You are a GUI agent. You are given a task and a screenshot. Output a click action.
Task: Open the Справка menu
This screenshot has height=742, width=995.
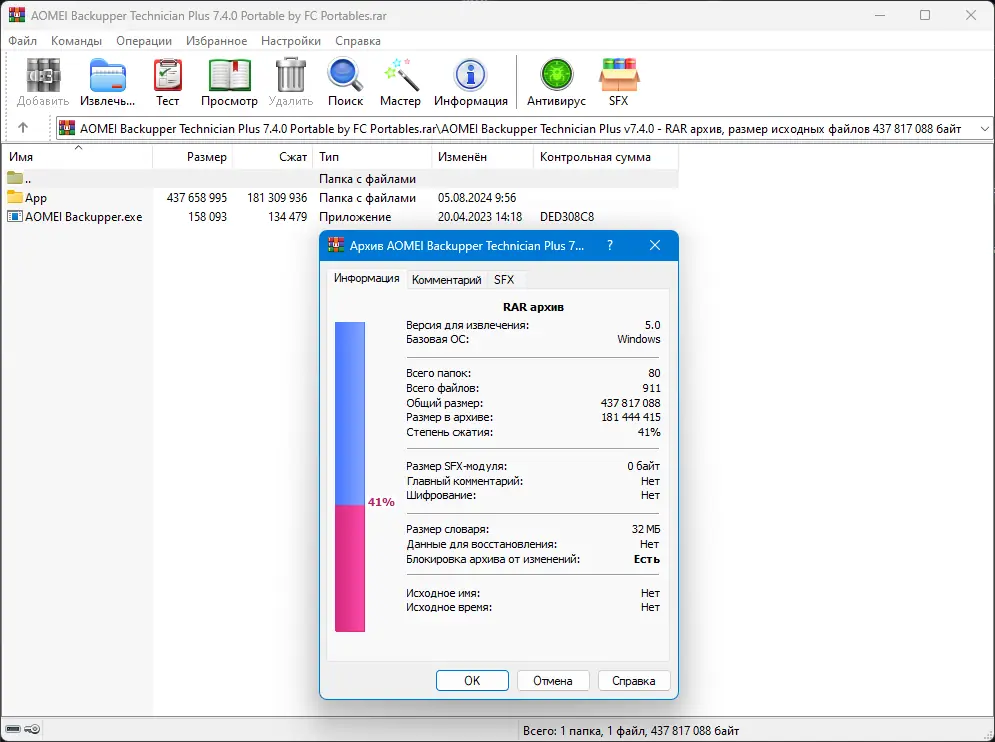coord(358,41)
